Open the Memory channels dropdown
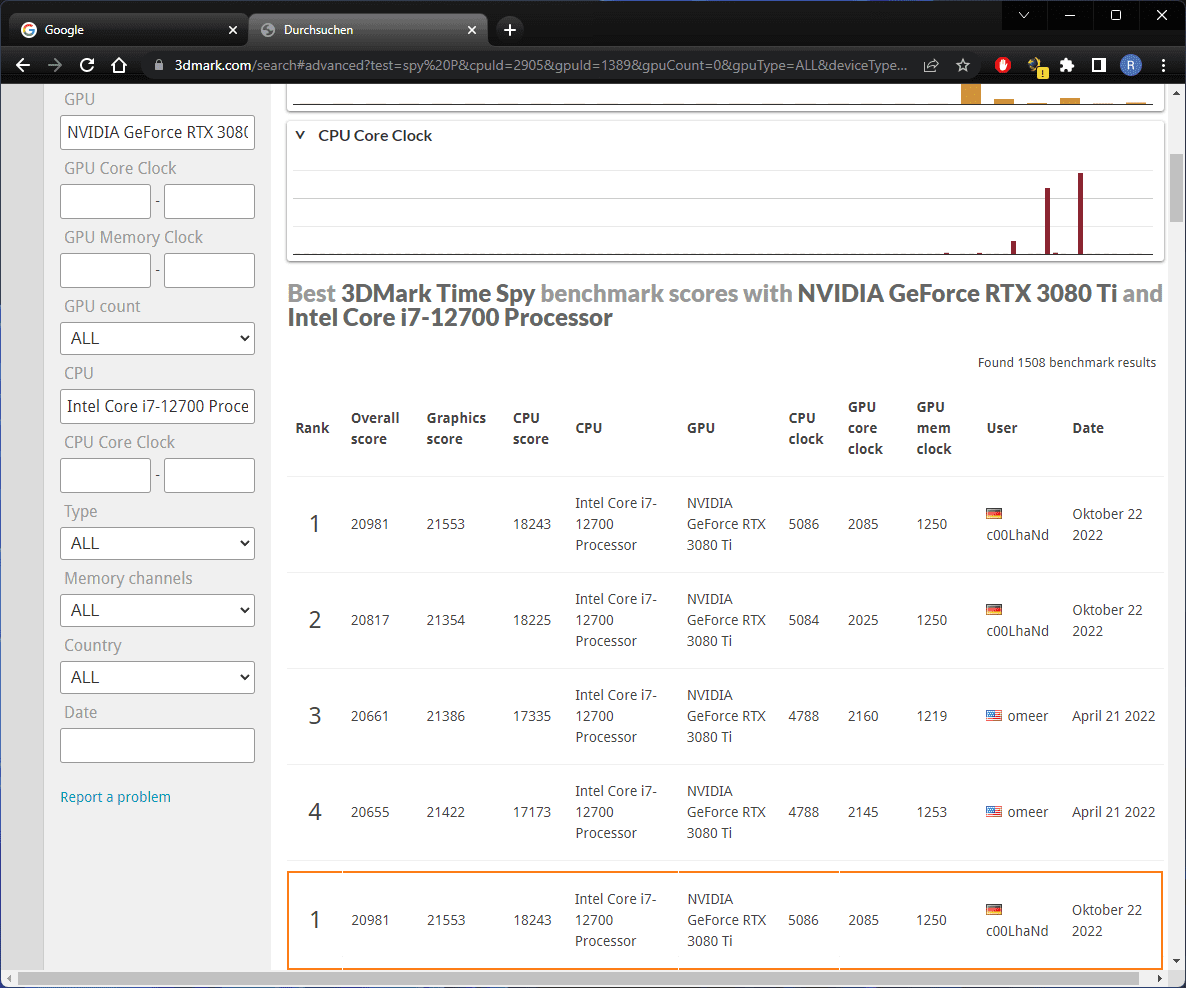Screen dimensions: 1186x988 [x=157, y=610]
